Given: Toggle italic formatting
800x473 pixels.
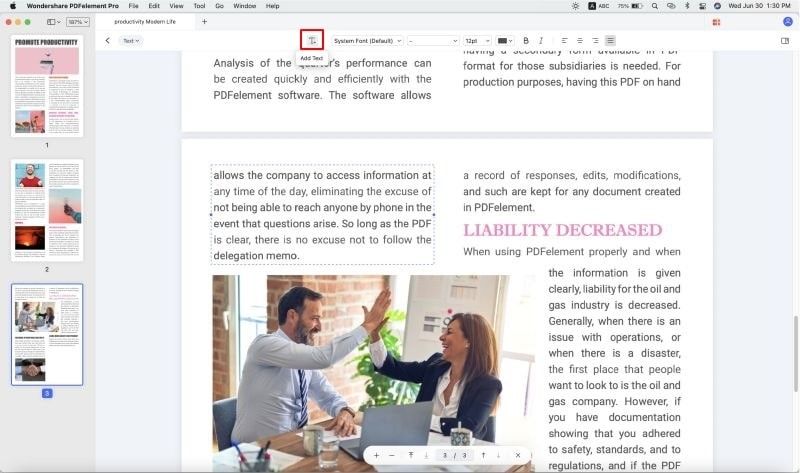Looking at the screenshot, I should [541, 40].
